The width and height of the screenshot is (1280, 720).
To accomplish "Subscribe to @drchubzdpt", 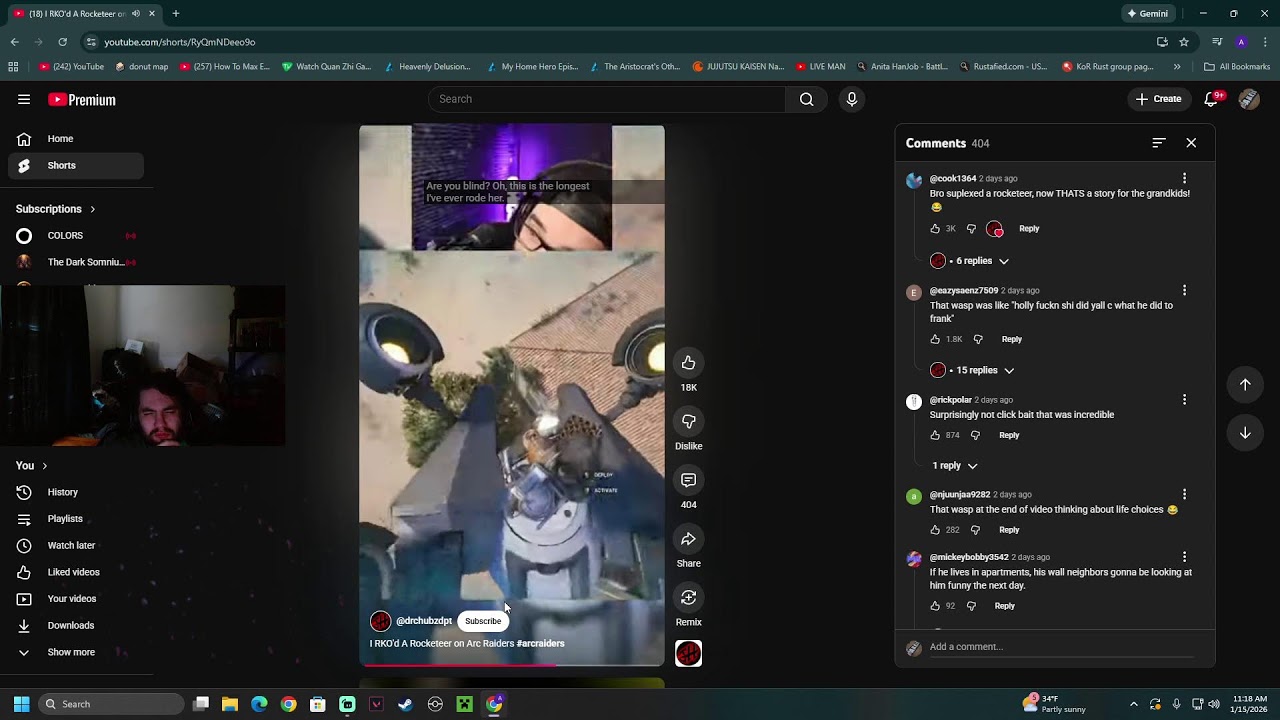I will click(x=483, y=621).
